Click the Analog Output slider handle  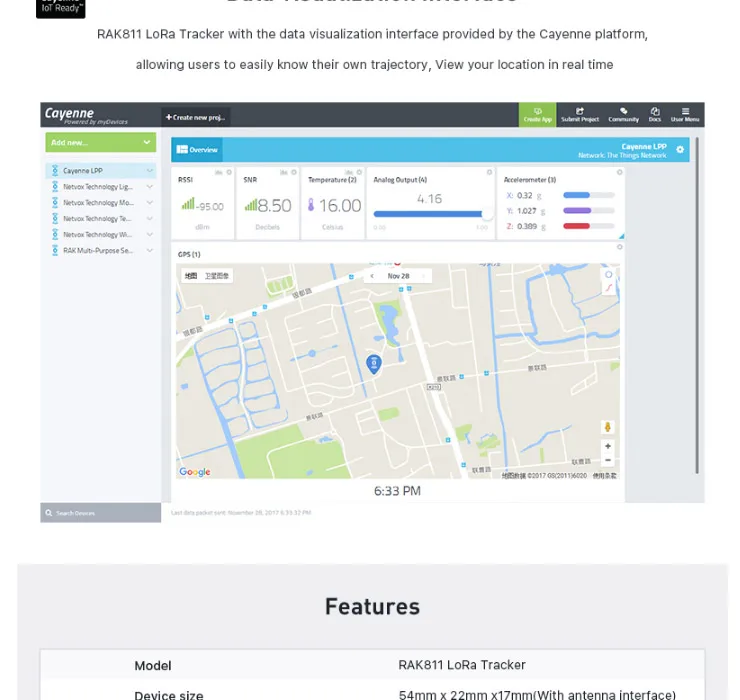487,214
